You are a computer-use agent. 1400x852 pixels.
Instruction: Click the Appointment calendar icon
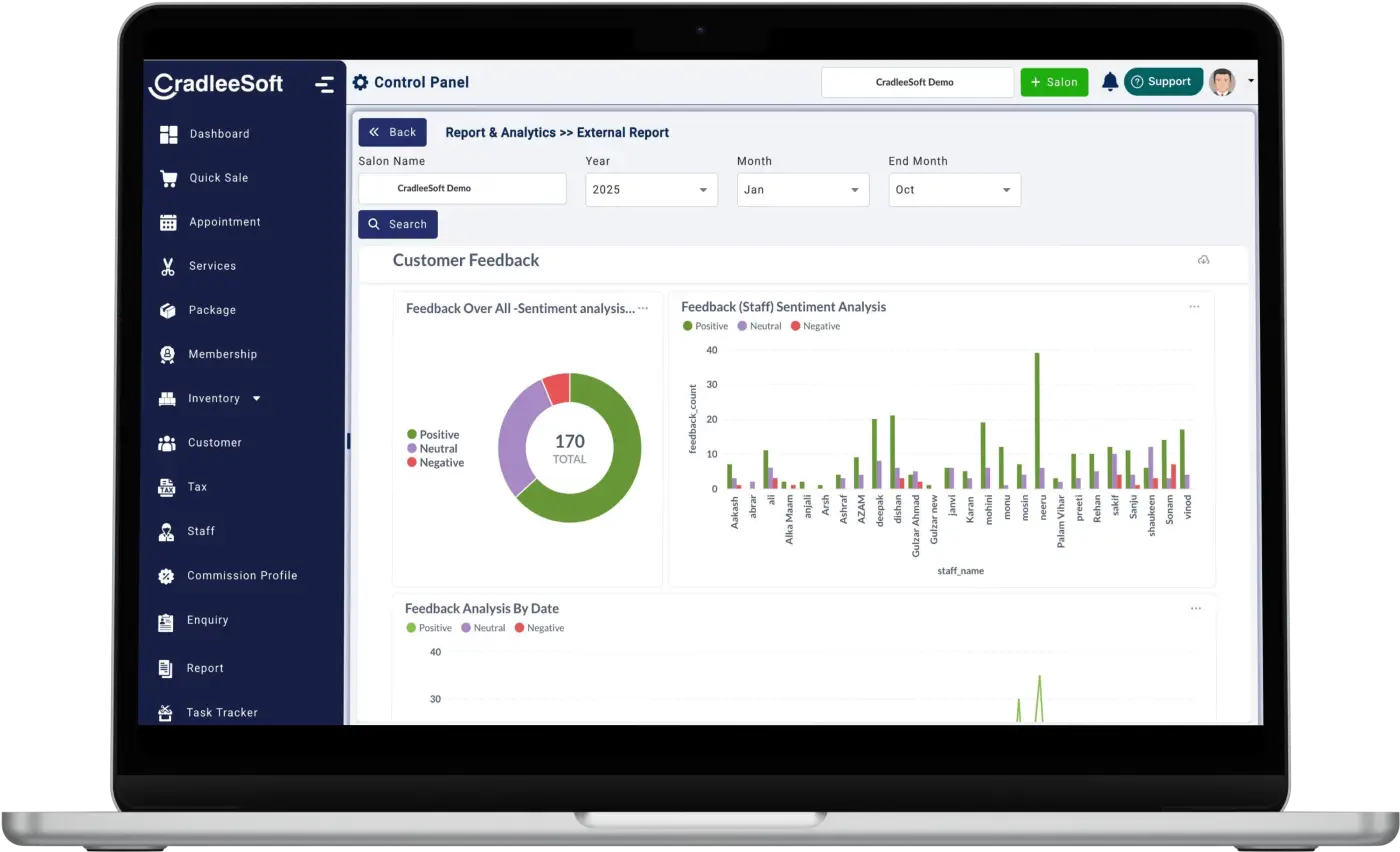click(x=168, y=222)
